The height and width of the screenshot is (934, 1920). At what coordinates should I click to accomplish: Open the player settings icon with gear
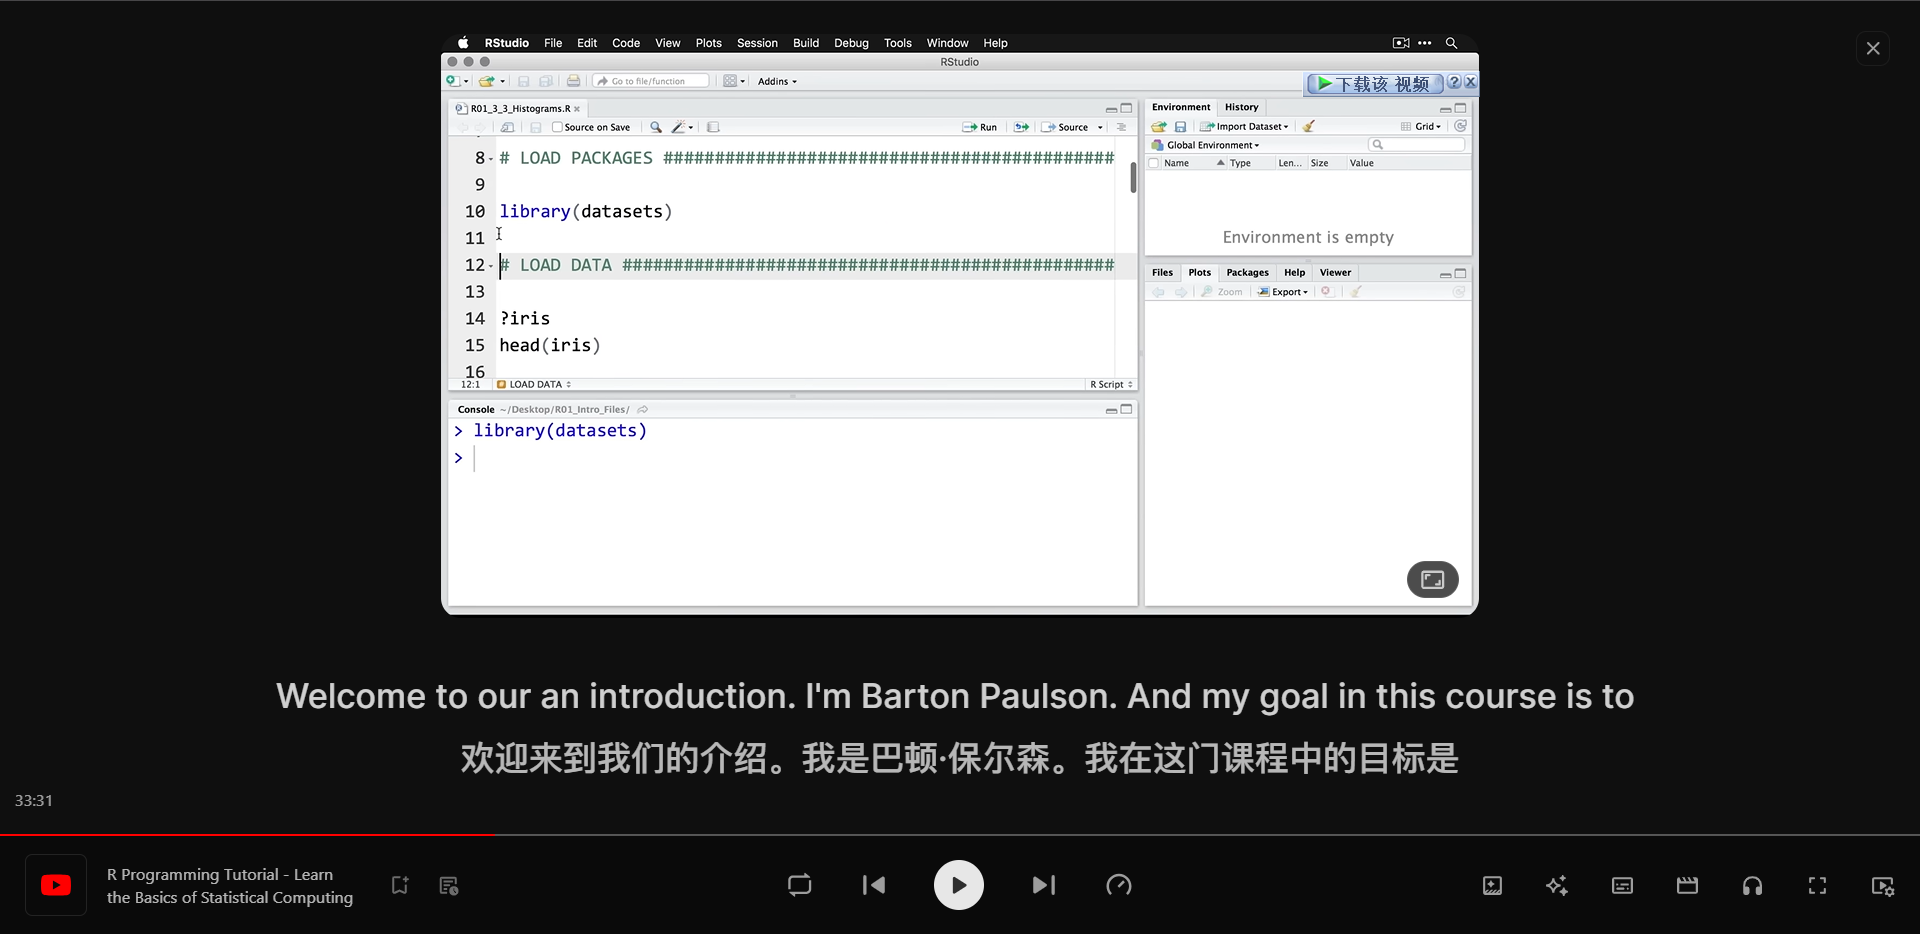tap(1883, 886)
